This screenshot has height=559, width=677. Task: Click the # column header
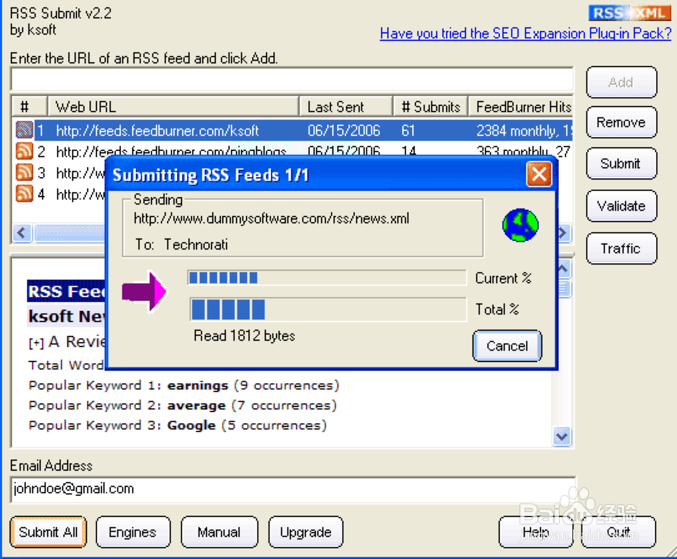point(29,107)
